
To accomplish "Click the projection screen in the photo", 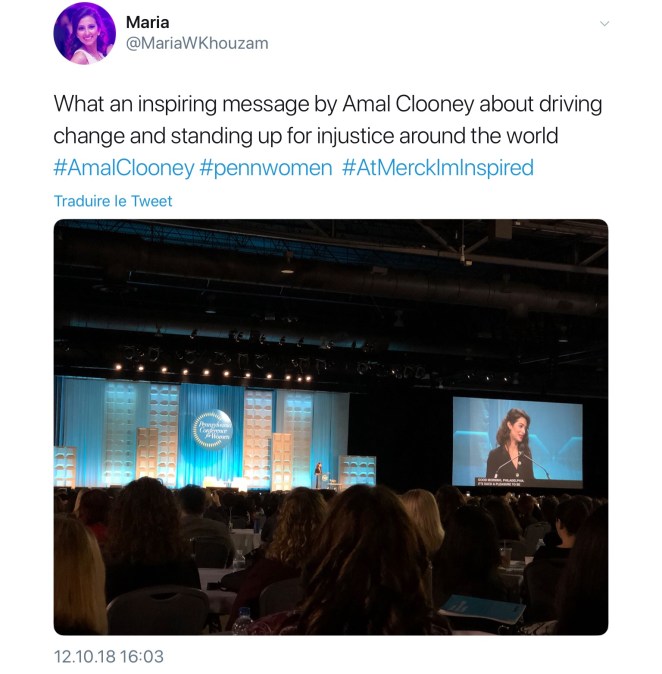I will coord(518,443).
